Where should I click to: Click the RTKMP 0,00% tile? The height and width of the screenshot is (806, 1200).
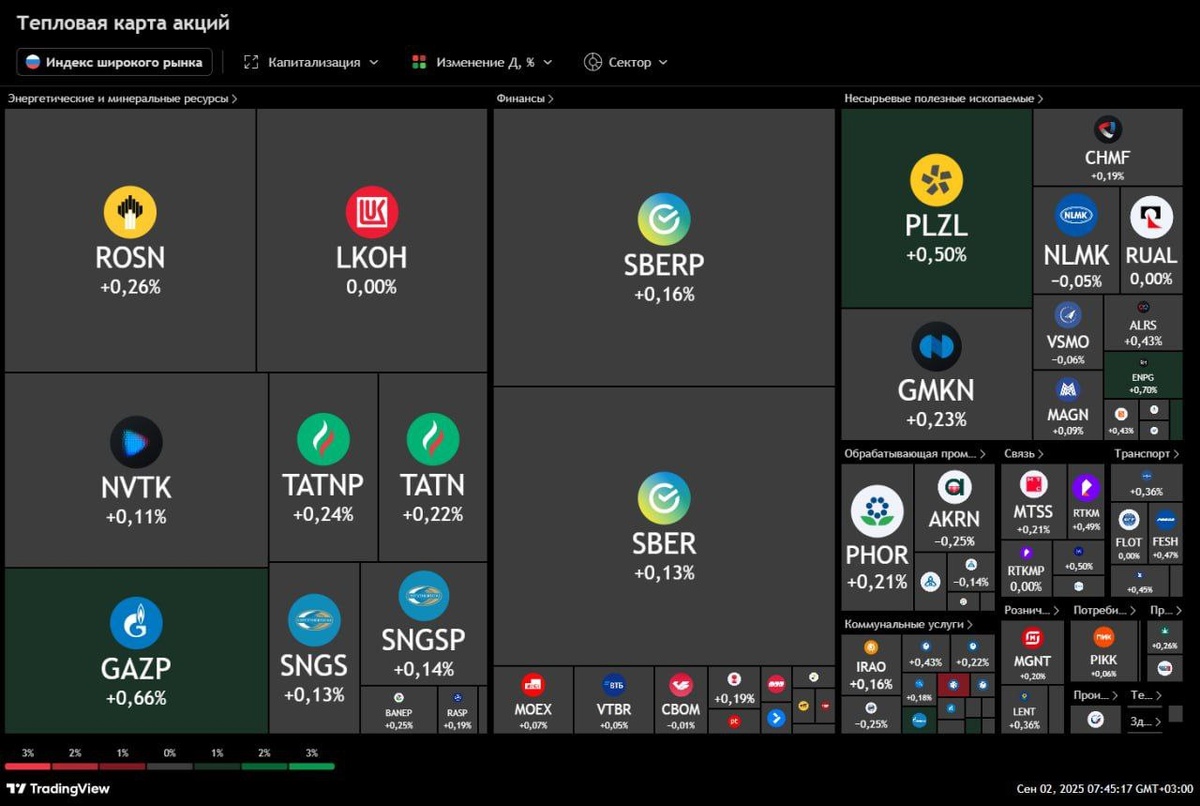point(1026,568)
